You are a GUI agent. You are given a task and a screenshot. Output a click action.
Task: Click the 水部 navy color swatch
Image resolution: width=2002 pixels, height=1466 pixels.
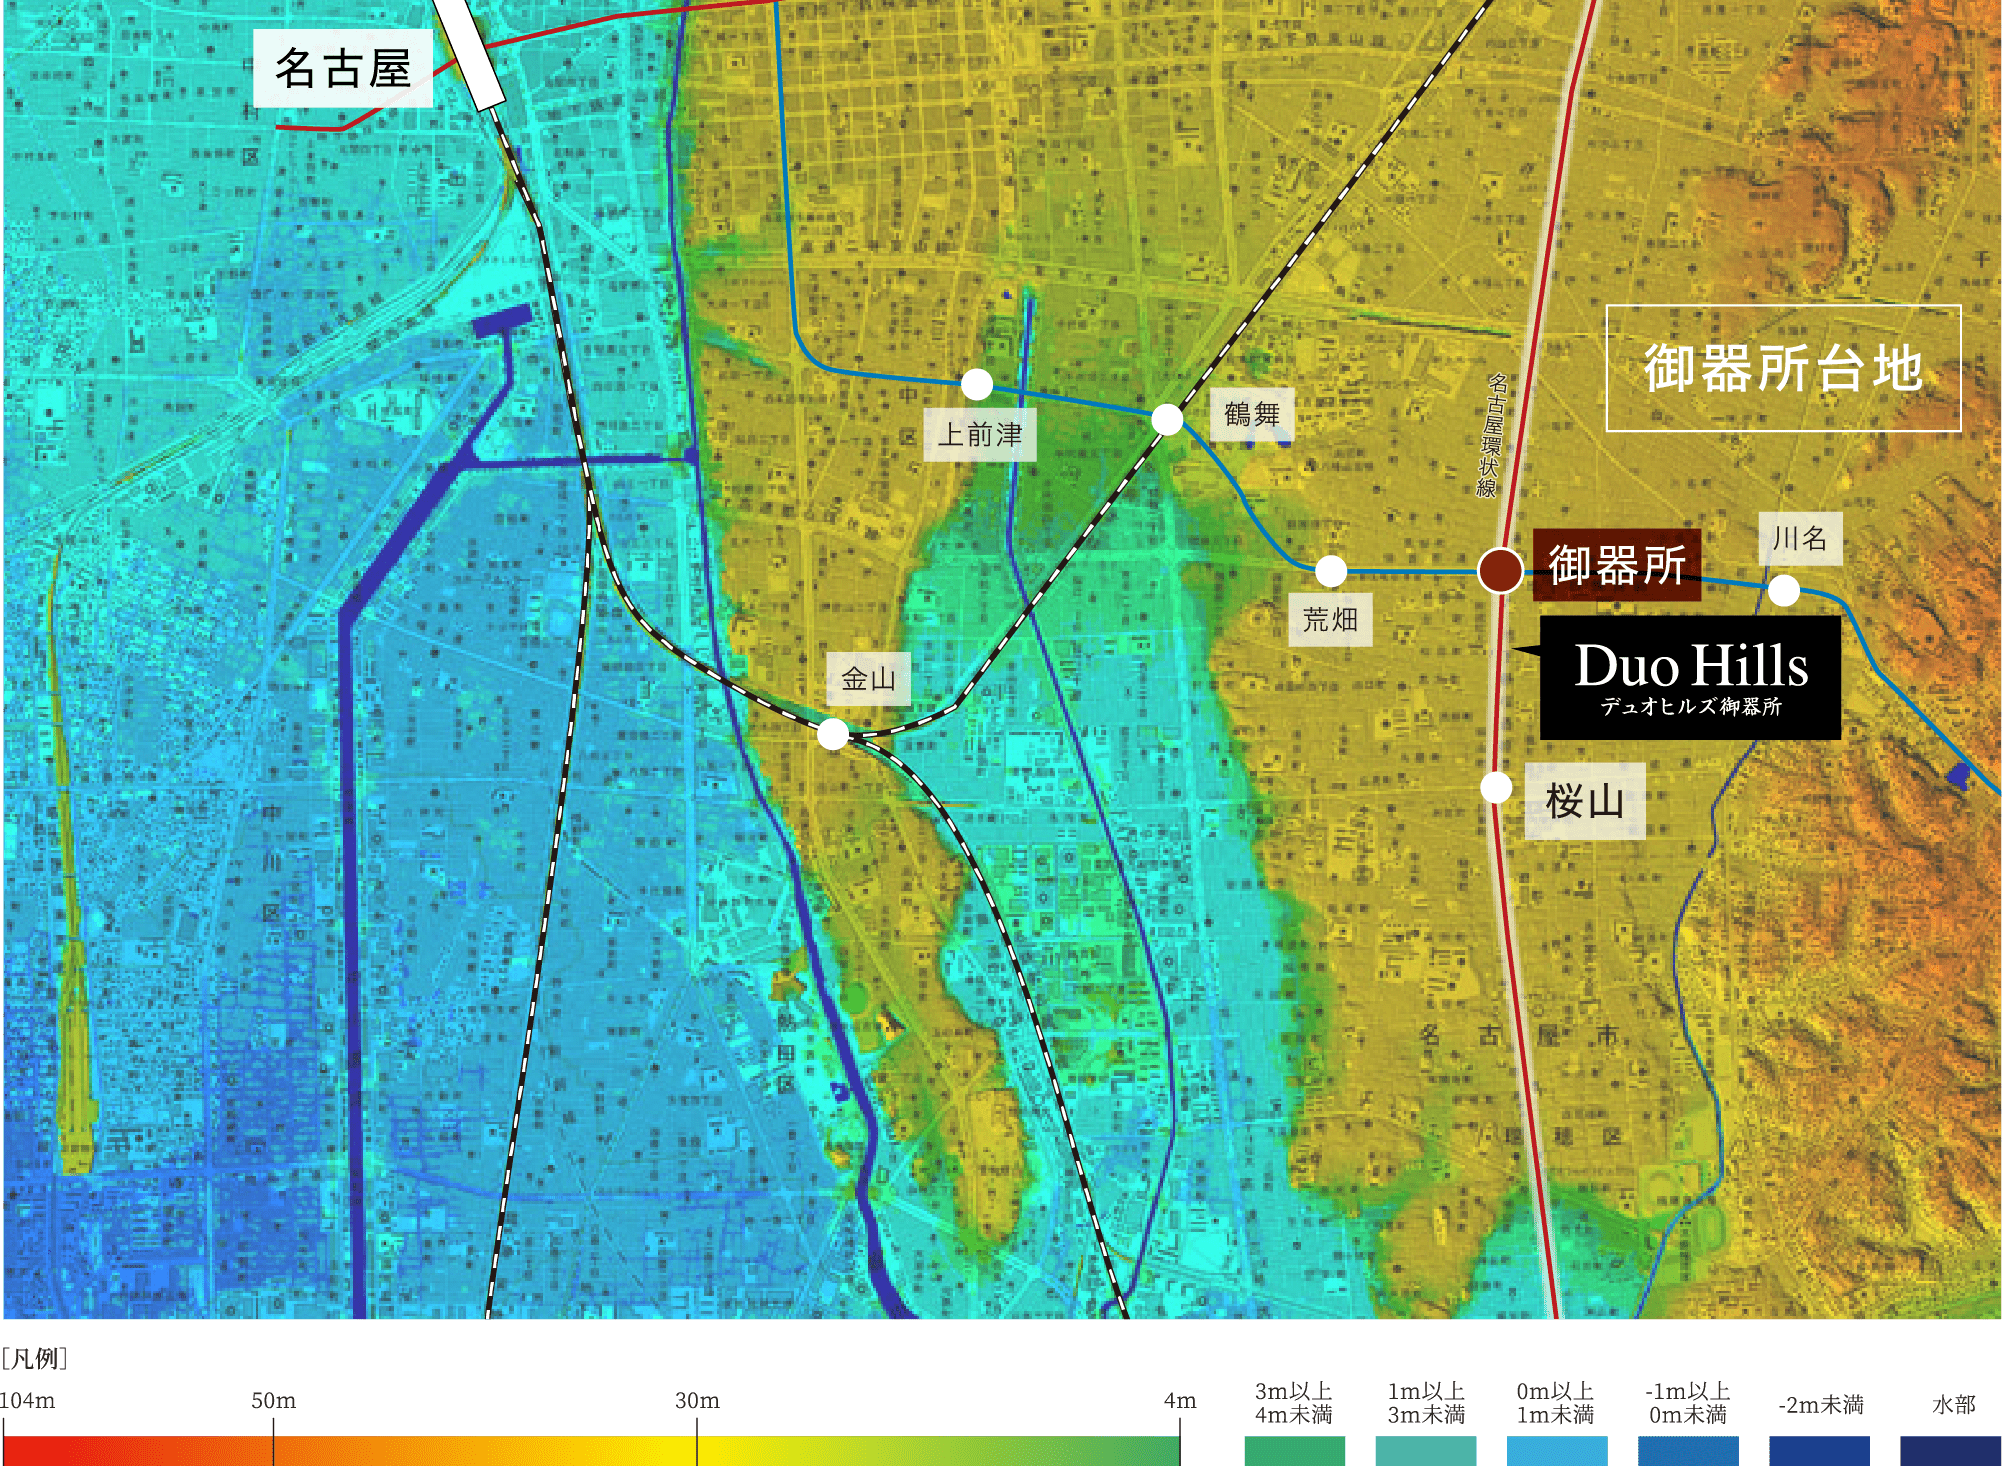point(1950,1451)
